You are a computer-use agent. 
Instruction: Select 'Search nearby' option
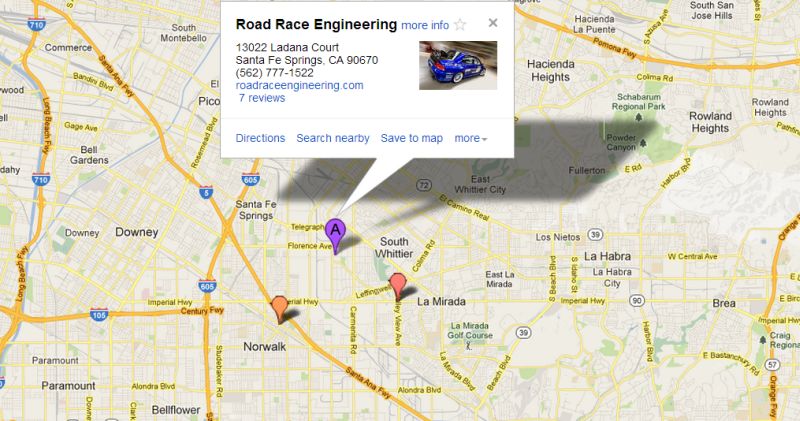point(333,138)
